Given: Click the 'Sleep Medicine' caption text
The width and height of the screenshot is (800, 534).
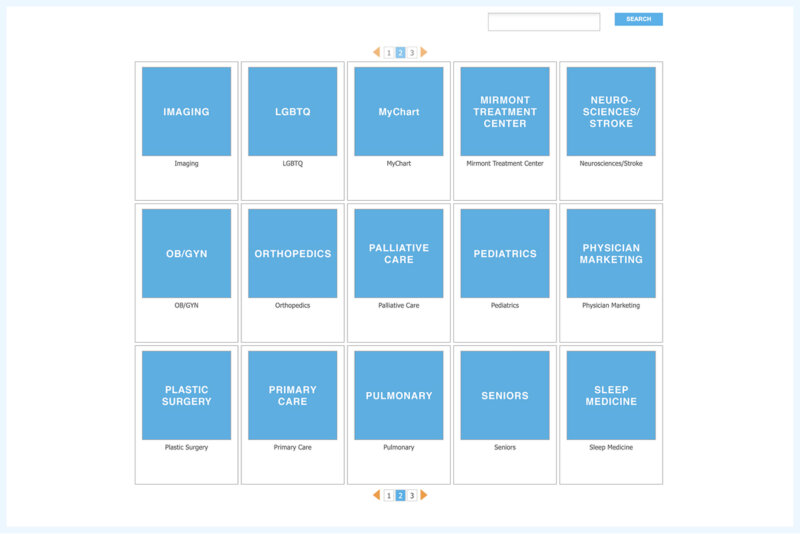Looking at the screenshot, I should pyautogui.click(x=611, y=447).
